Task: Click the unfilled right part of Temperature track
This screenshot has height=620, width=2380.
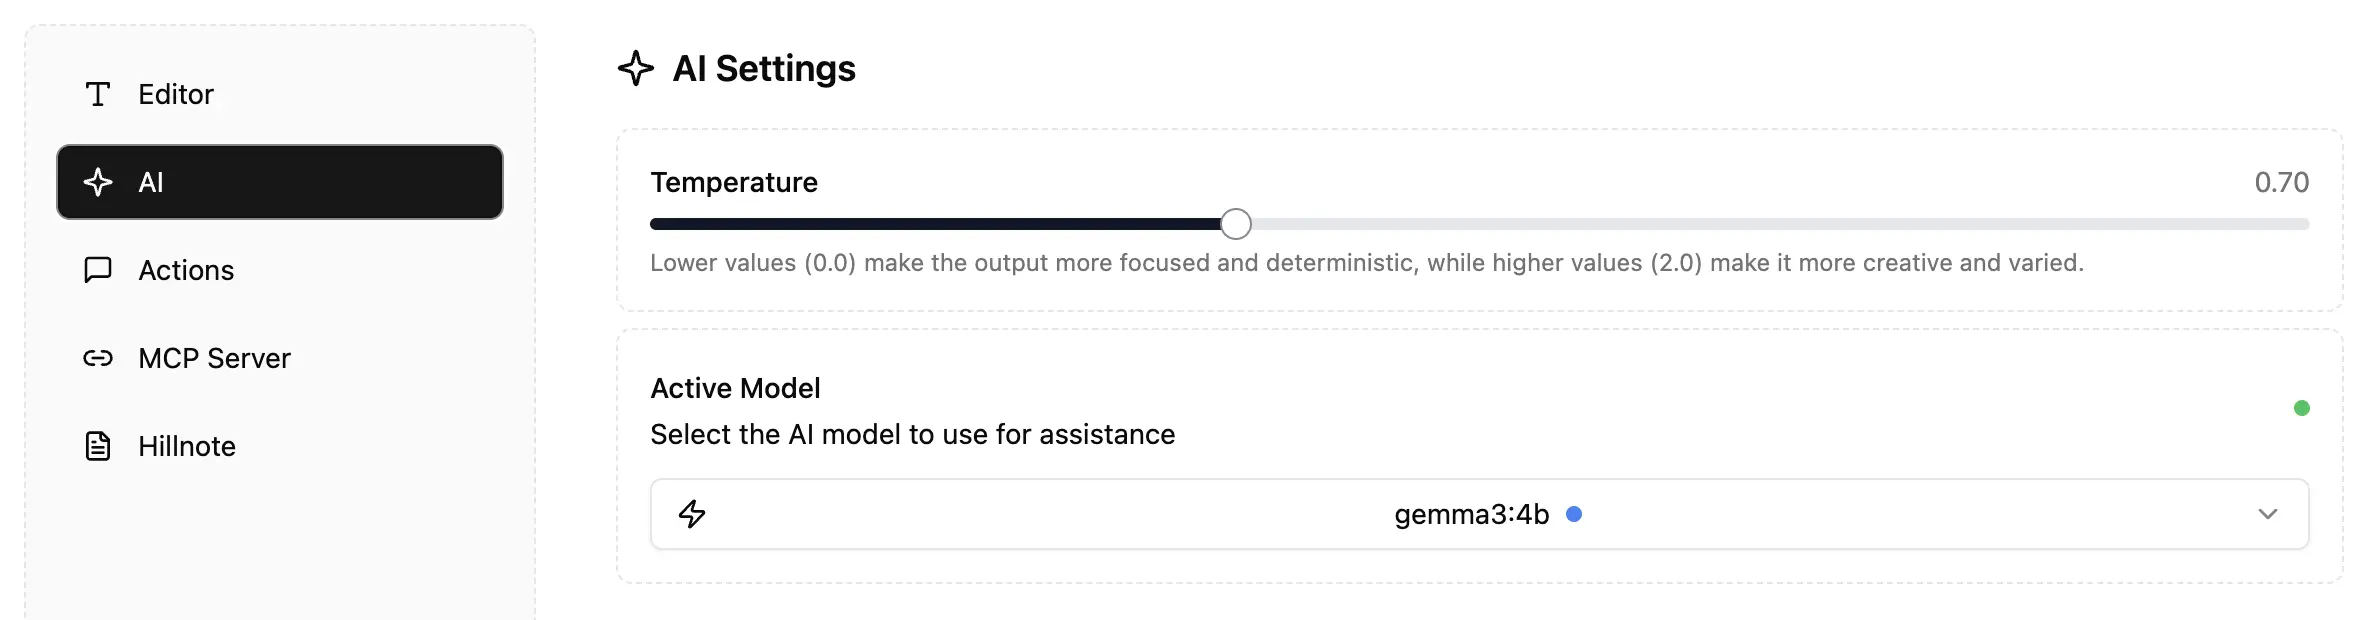Action: (1780, 224)
